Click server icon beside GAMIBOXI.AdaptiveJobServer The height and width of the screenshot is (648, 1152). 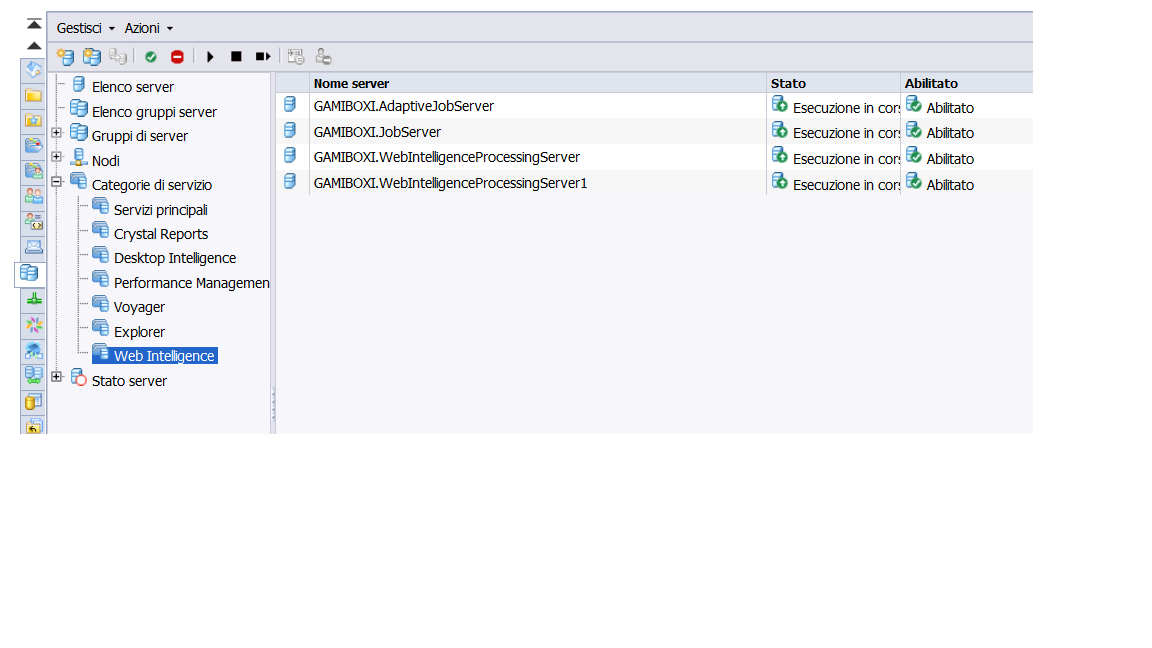click(290, 104)
